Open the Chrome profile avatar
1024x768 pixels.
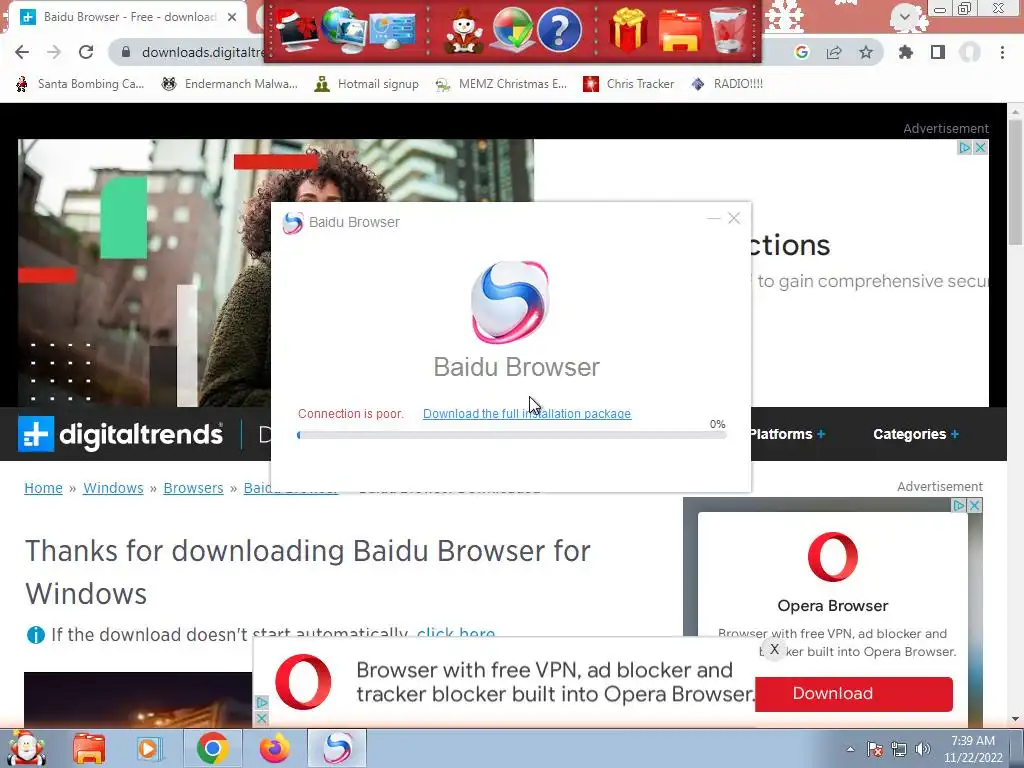[x=970, y=52]
